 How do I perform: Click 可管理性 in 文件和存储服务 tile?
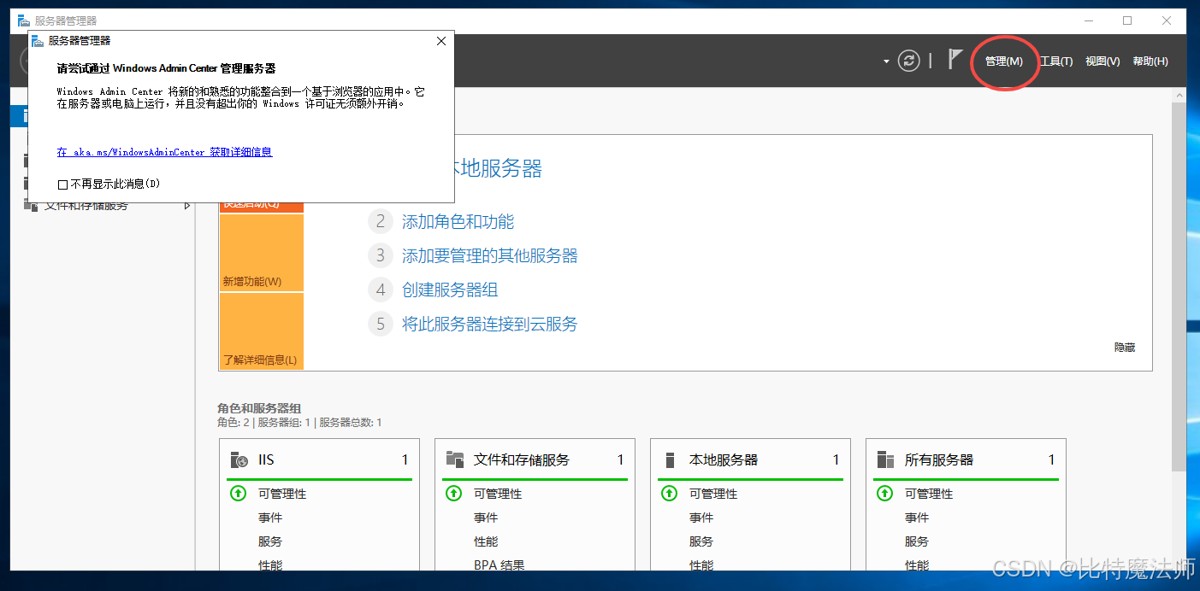click(498, 494)
